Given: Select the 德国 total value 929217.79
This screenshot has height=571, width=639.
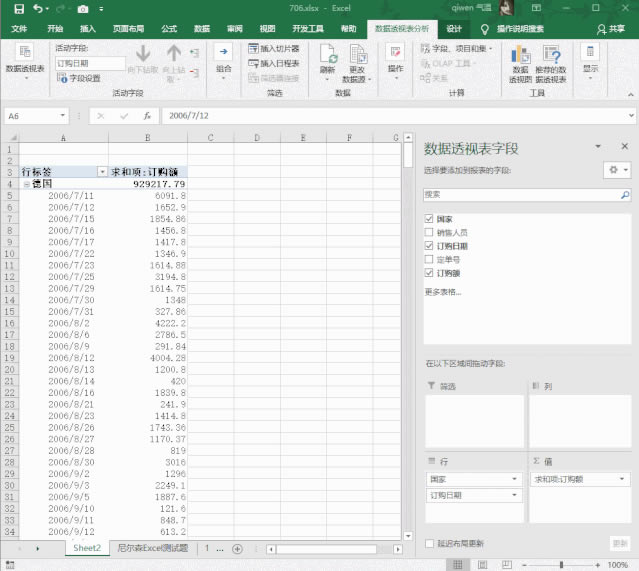Looking at the screenshot, I should coord(148,184).
